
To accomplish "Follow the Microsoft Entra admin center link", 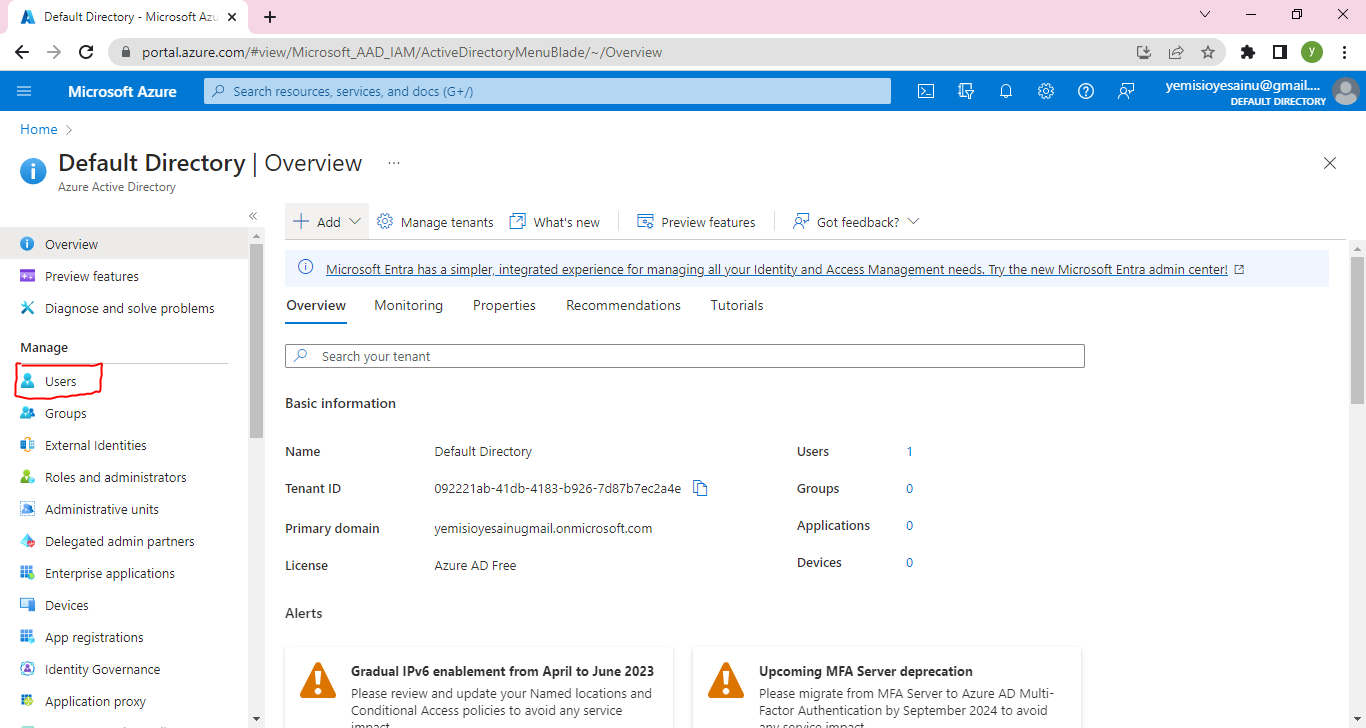I will 776,269.
